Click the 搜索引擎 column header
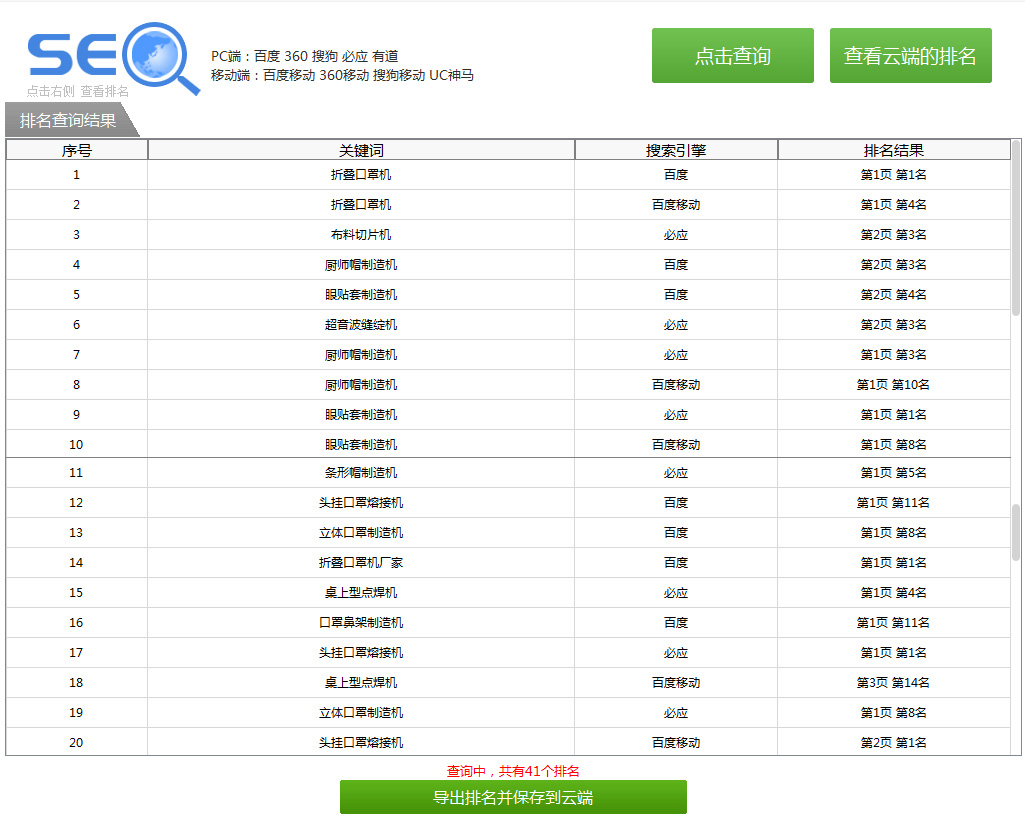The image size is (1025, 820). (676, 150)
